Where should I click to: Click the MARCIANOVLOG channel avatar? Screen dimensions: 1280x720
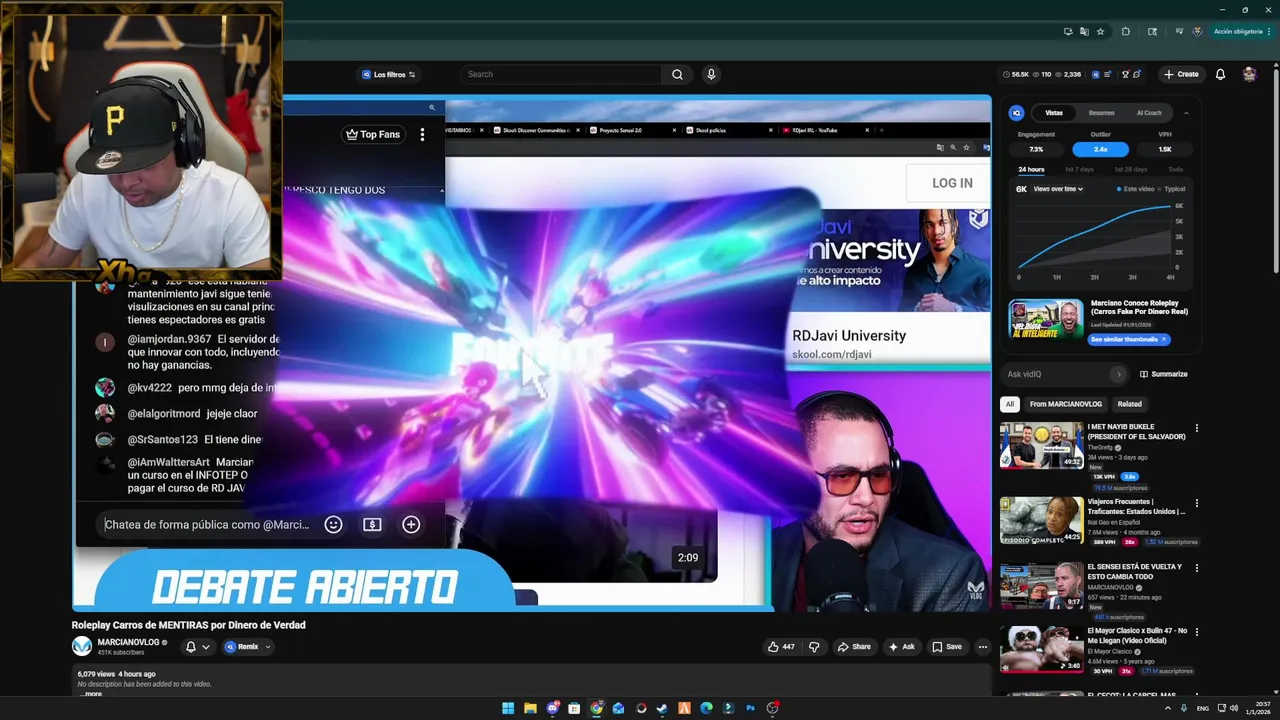tap(82, 646)
